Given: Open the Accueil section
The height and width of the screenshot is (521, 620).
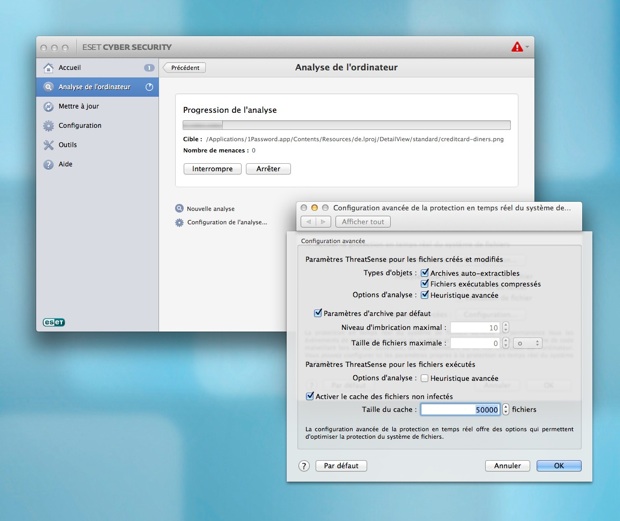Looking at the screenshot, I should (x=97, y=68).
